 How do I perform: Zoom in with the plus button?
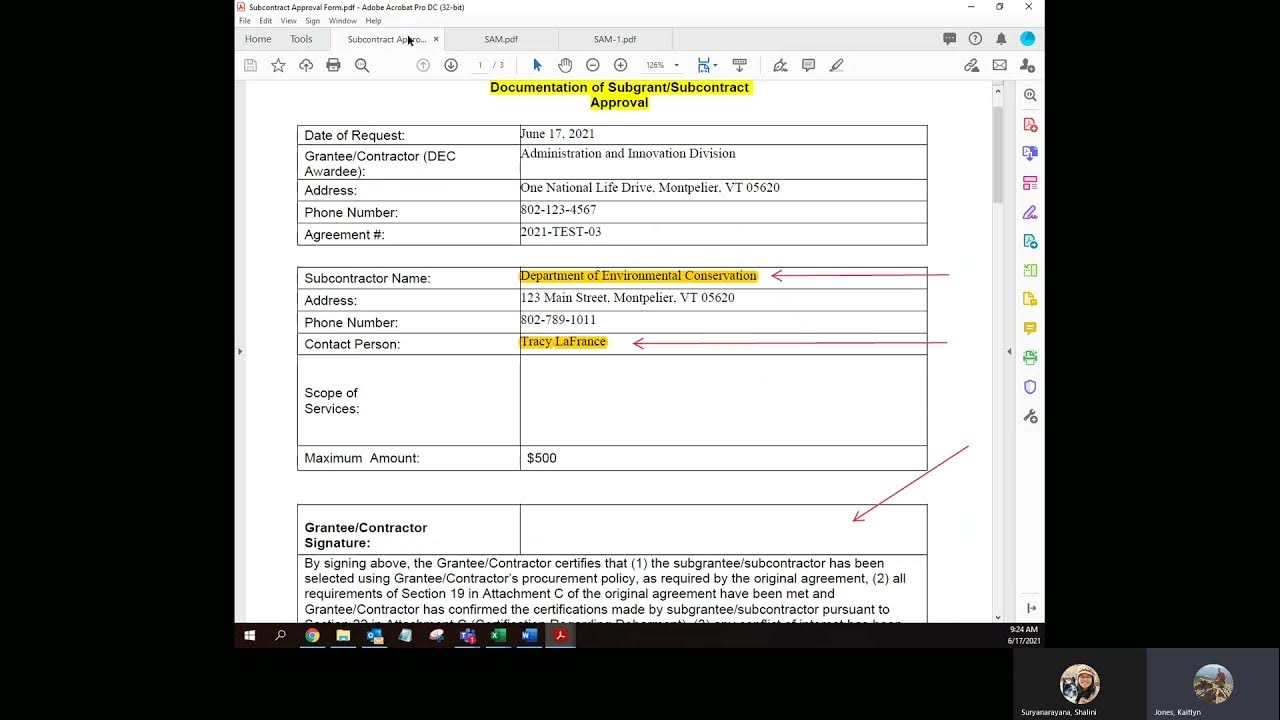point(620,65)
